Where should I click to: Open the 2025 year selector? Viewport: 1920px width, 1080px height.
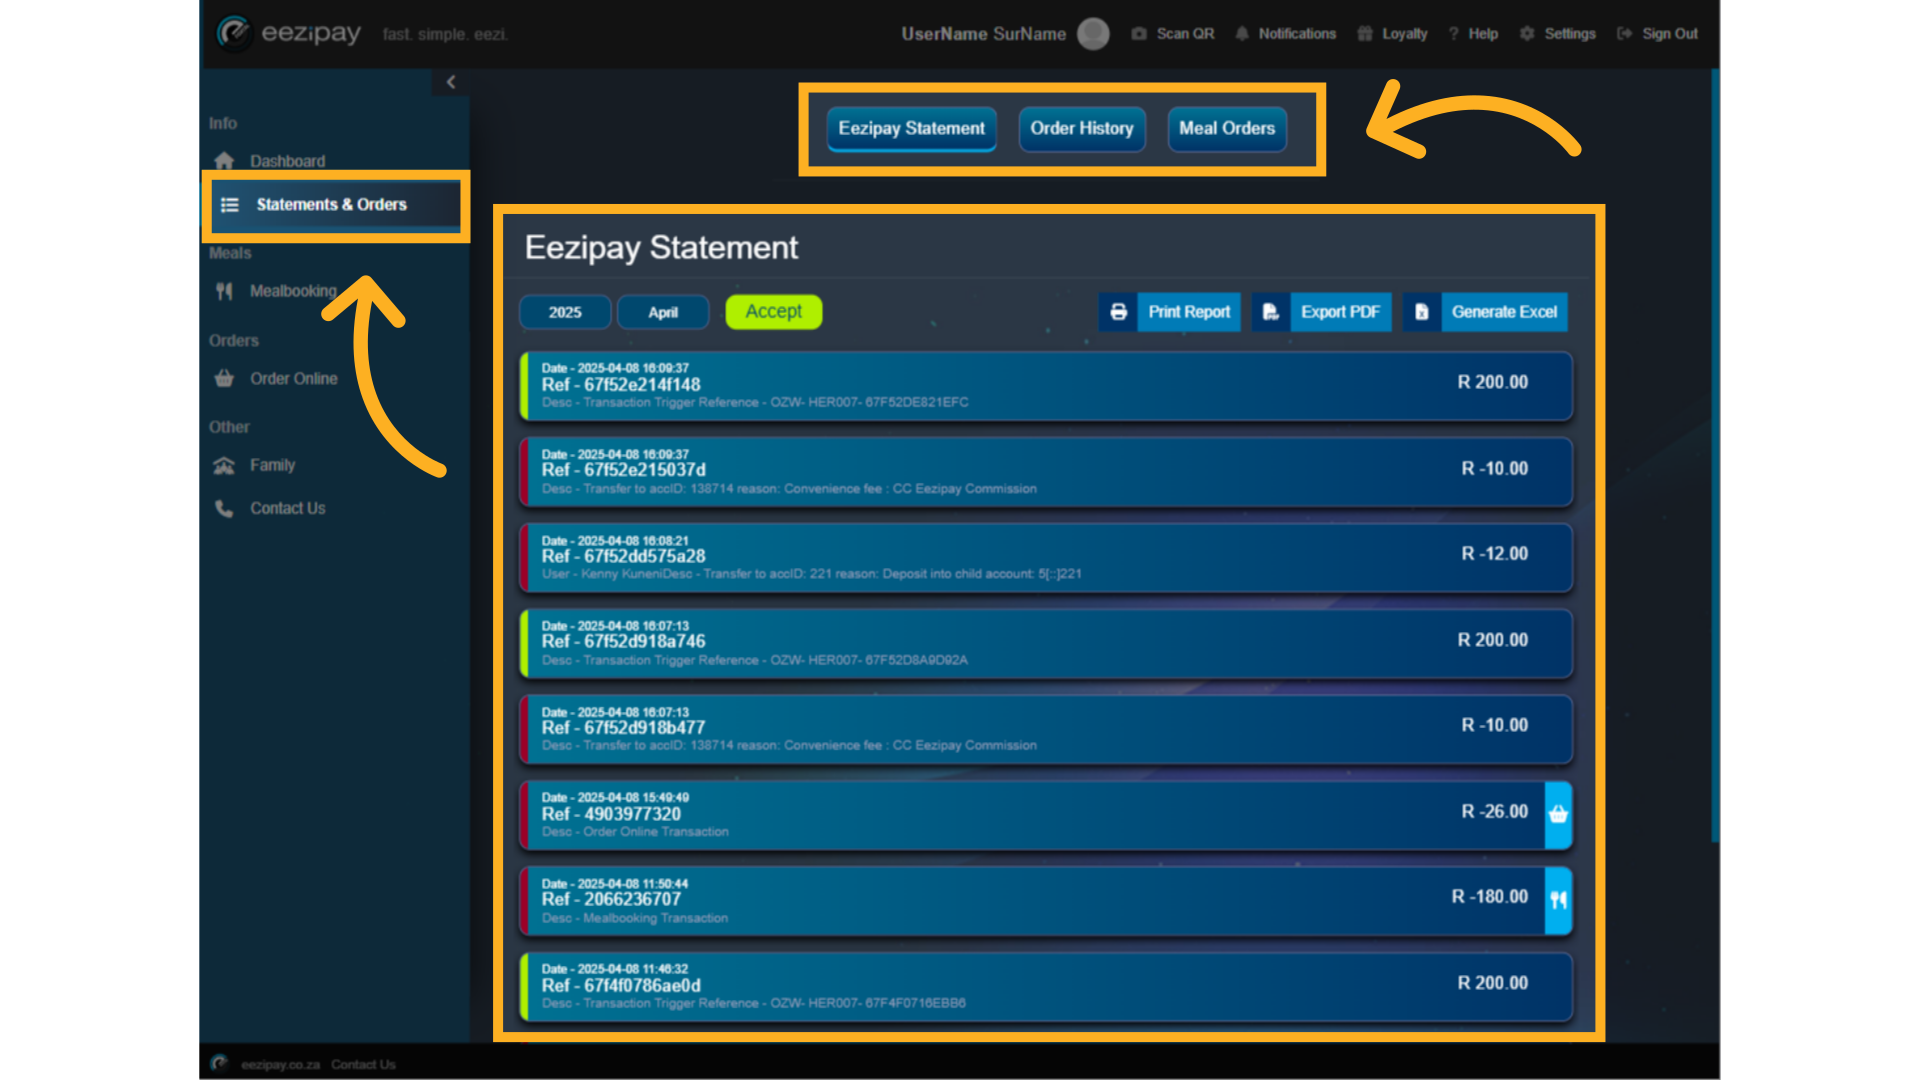click(565, 311)
